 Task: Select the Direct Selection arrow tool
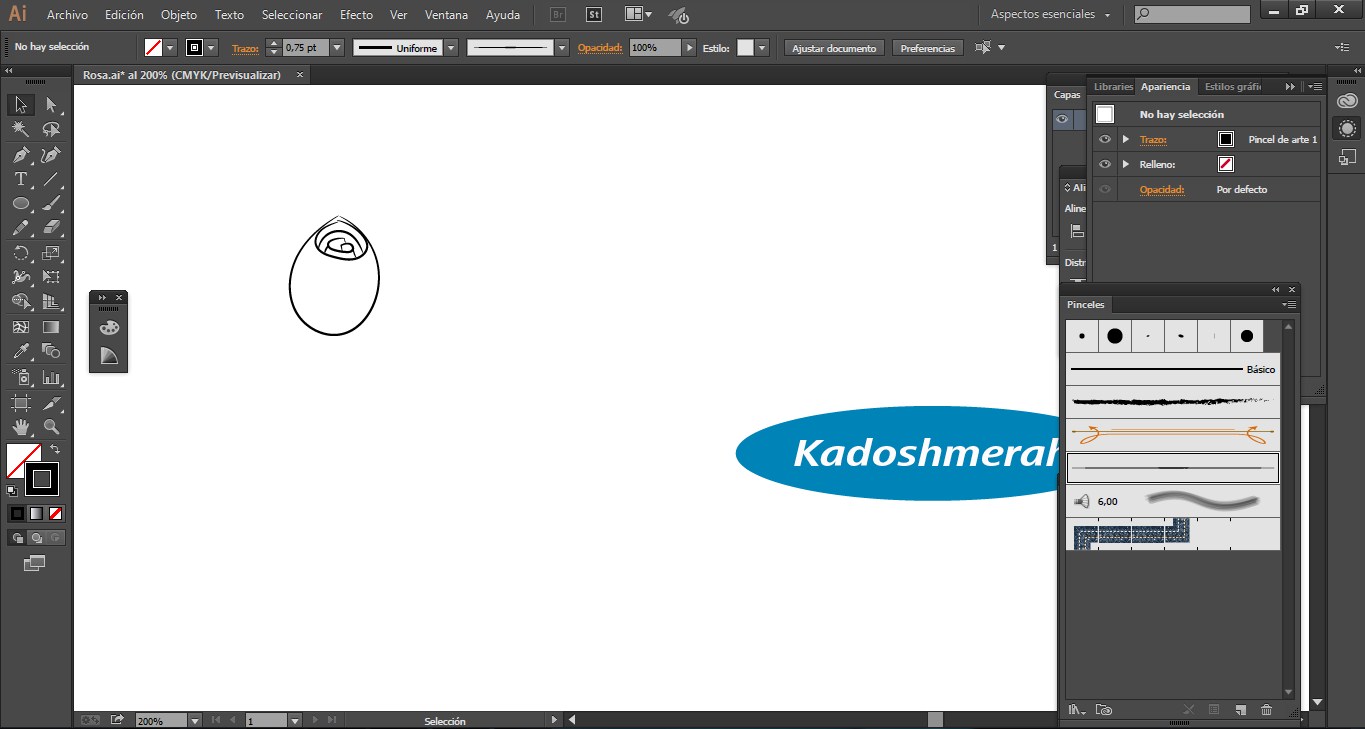51,105
